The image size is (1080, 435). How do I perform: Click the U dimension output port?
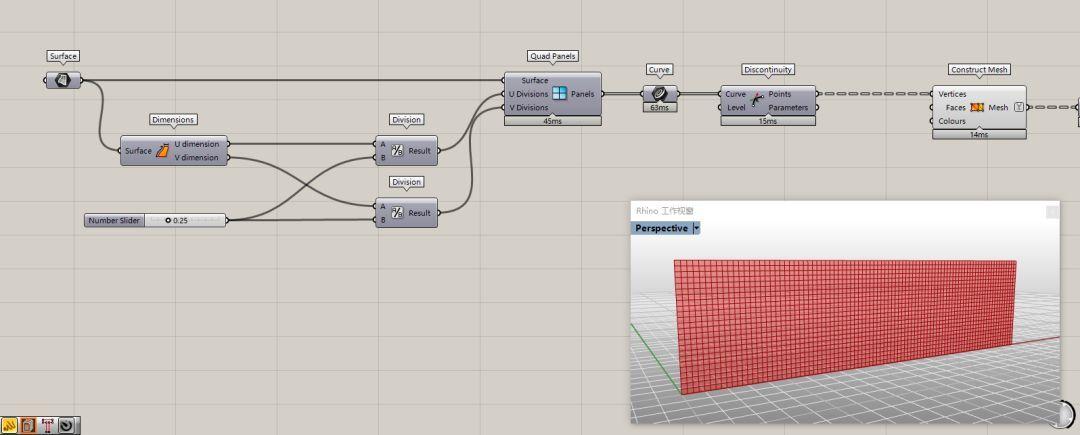tap(196, 144)
